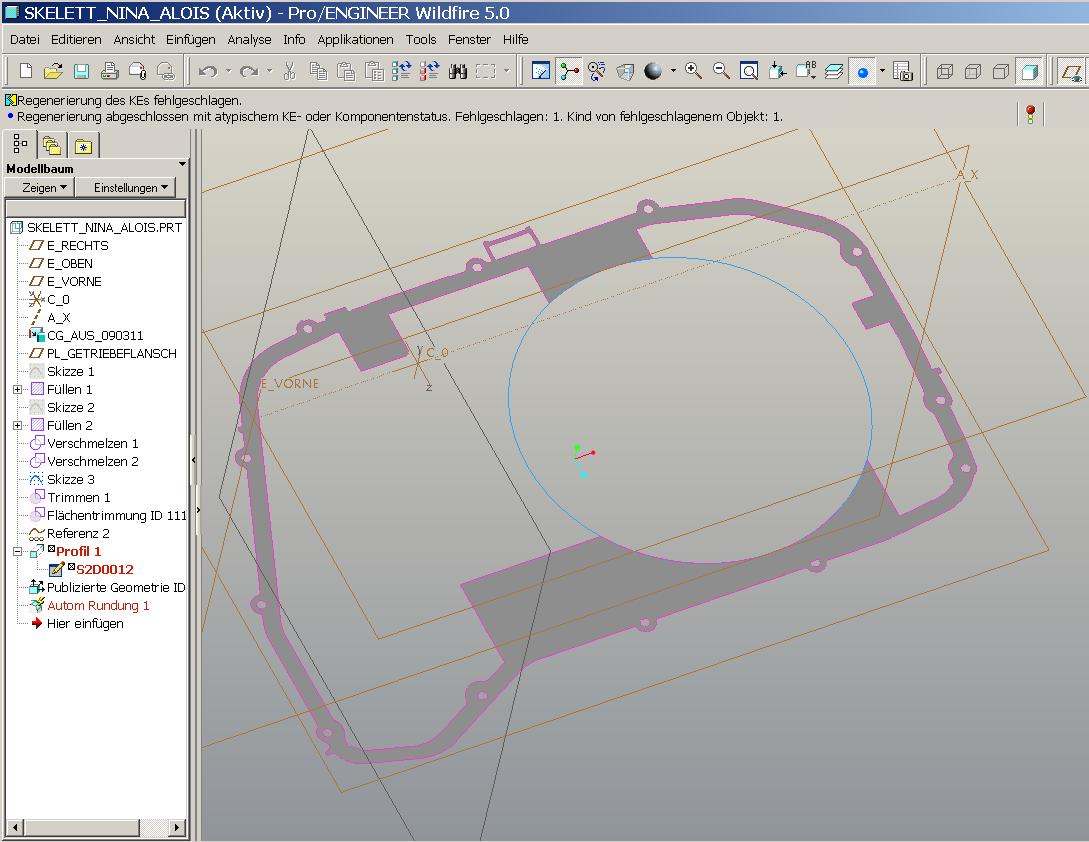The width and height of the screenshot is (1089, 842).
Task: Click the undo arrow icon
Action: (208, 71)
